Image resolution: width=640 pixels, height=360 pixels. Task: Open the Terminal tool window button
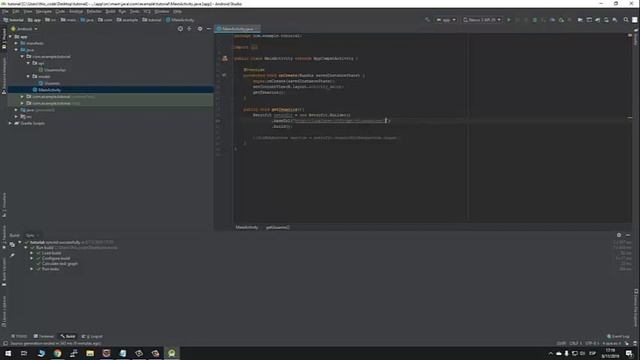tap(44, 336)
